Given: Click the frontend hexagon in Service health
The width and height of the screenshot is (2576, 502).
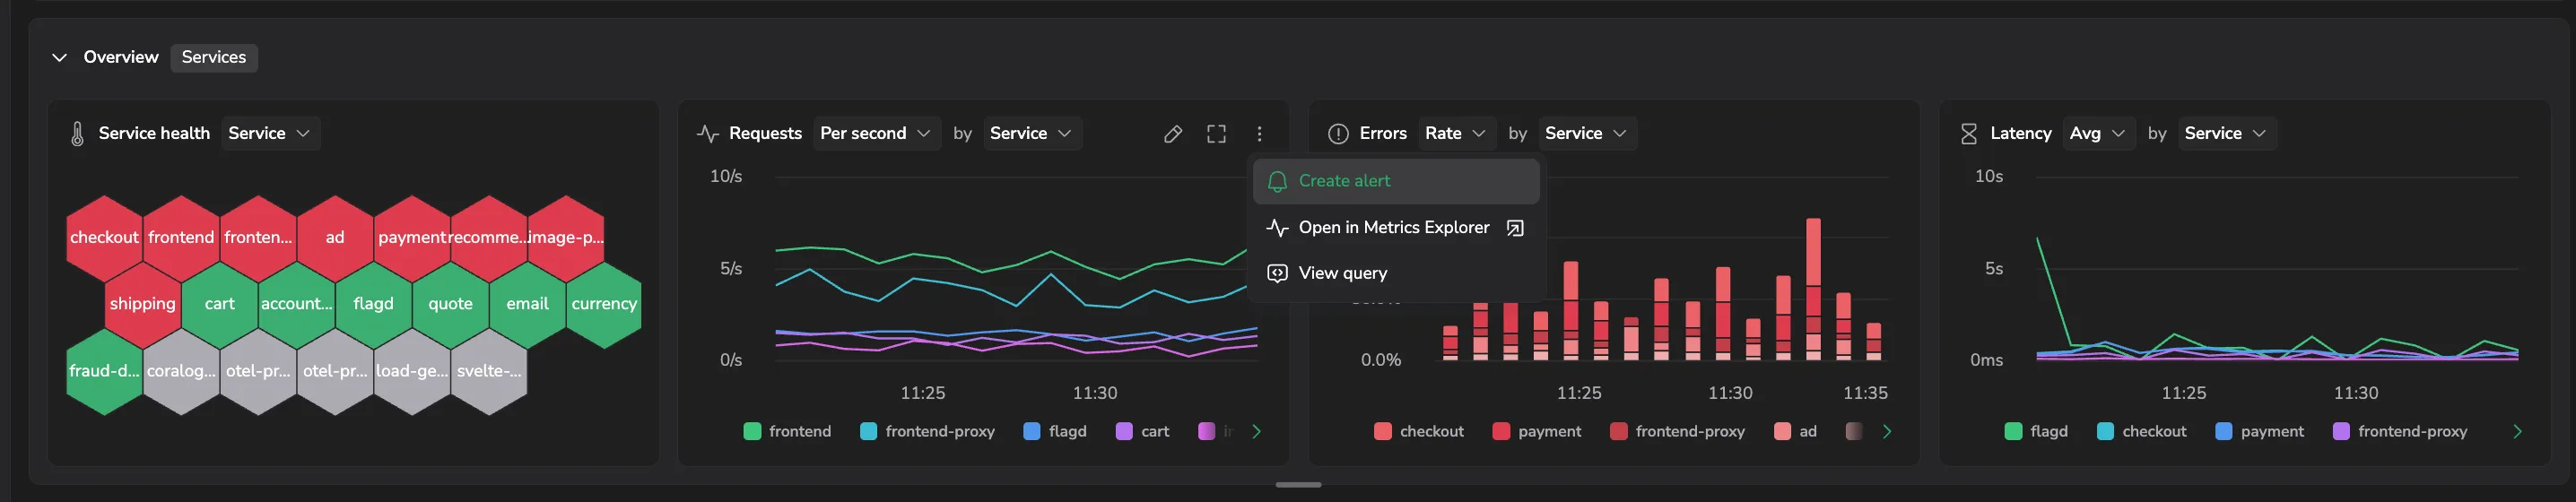Looking at the screenshot, I should pyautogui.click(x=181, y=238).
